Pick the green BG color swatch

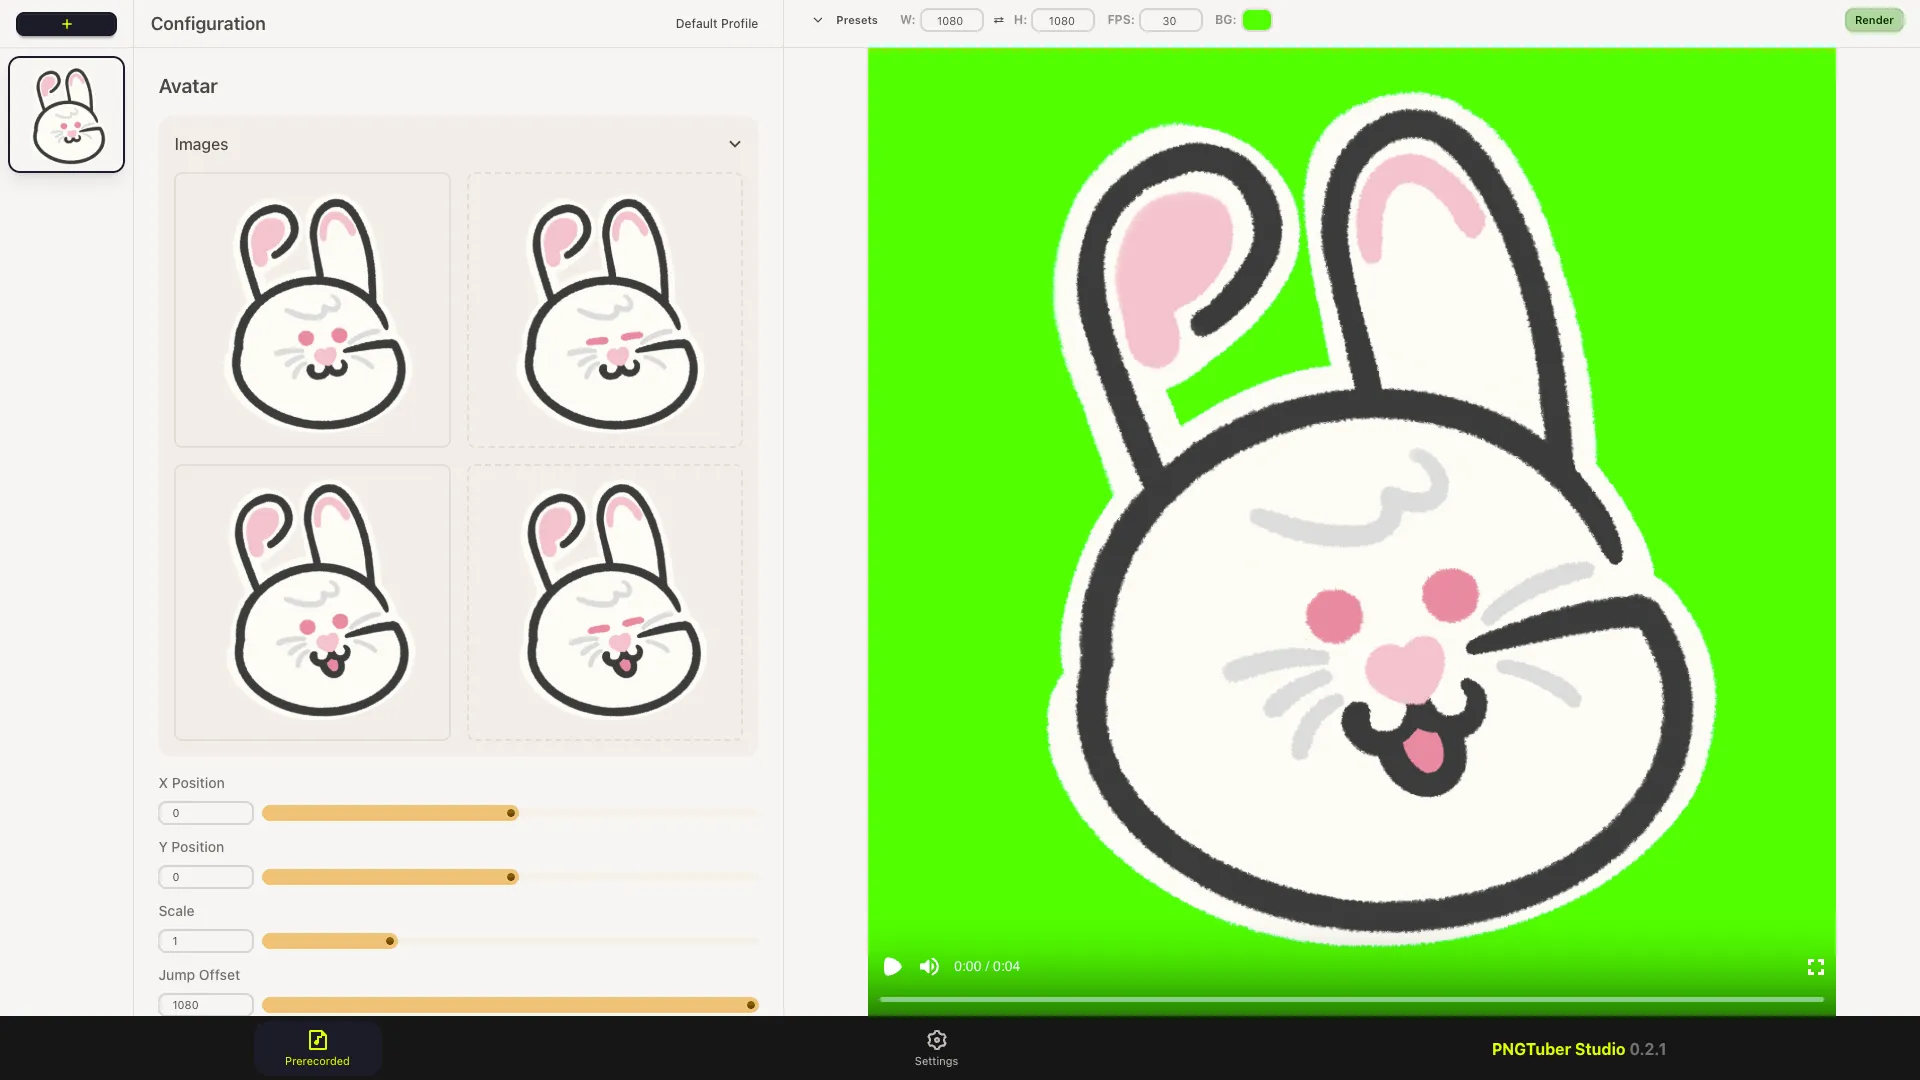pos(1256,20)
